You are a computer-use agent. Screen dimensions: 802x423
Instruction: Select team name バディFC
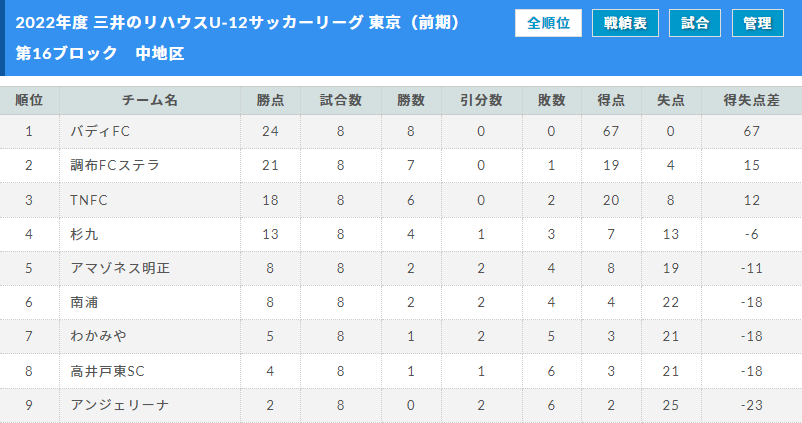click(100, 131)
